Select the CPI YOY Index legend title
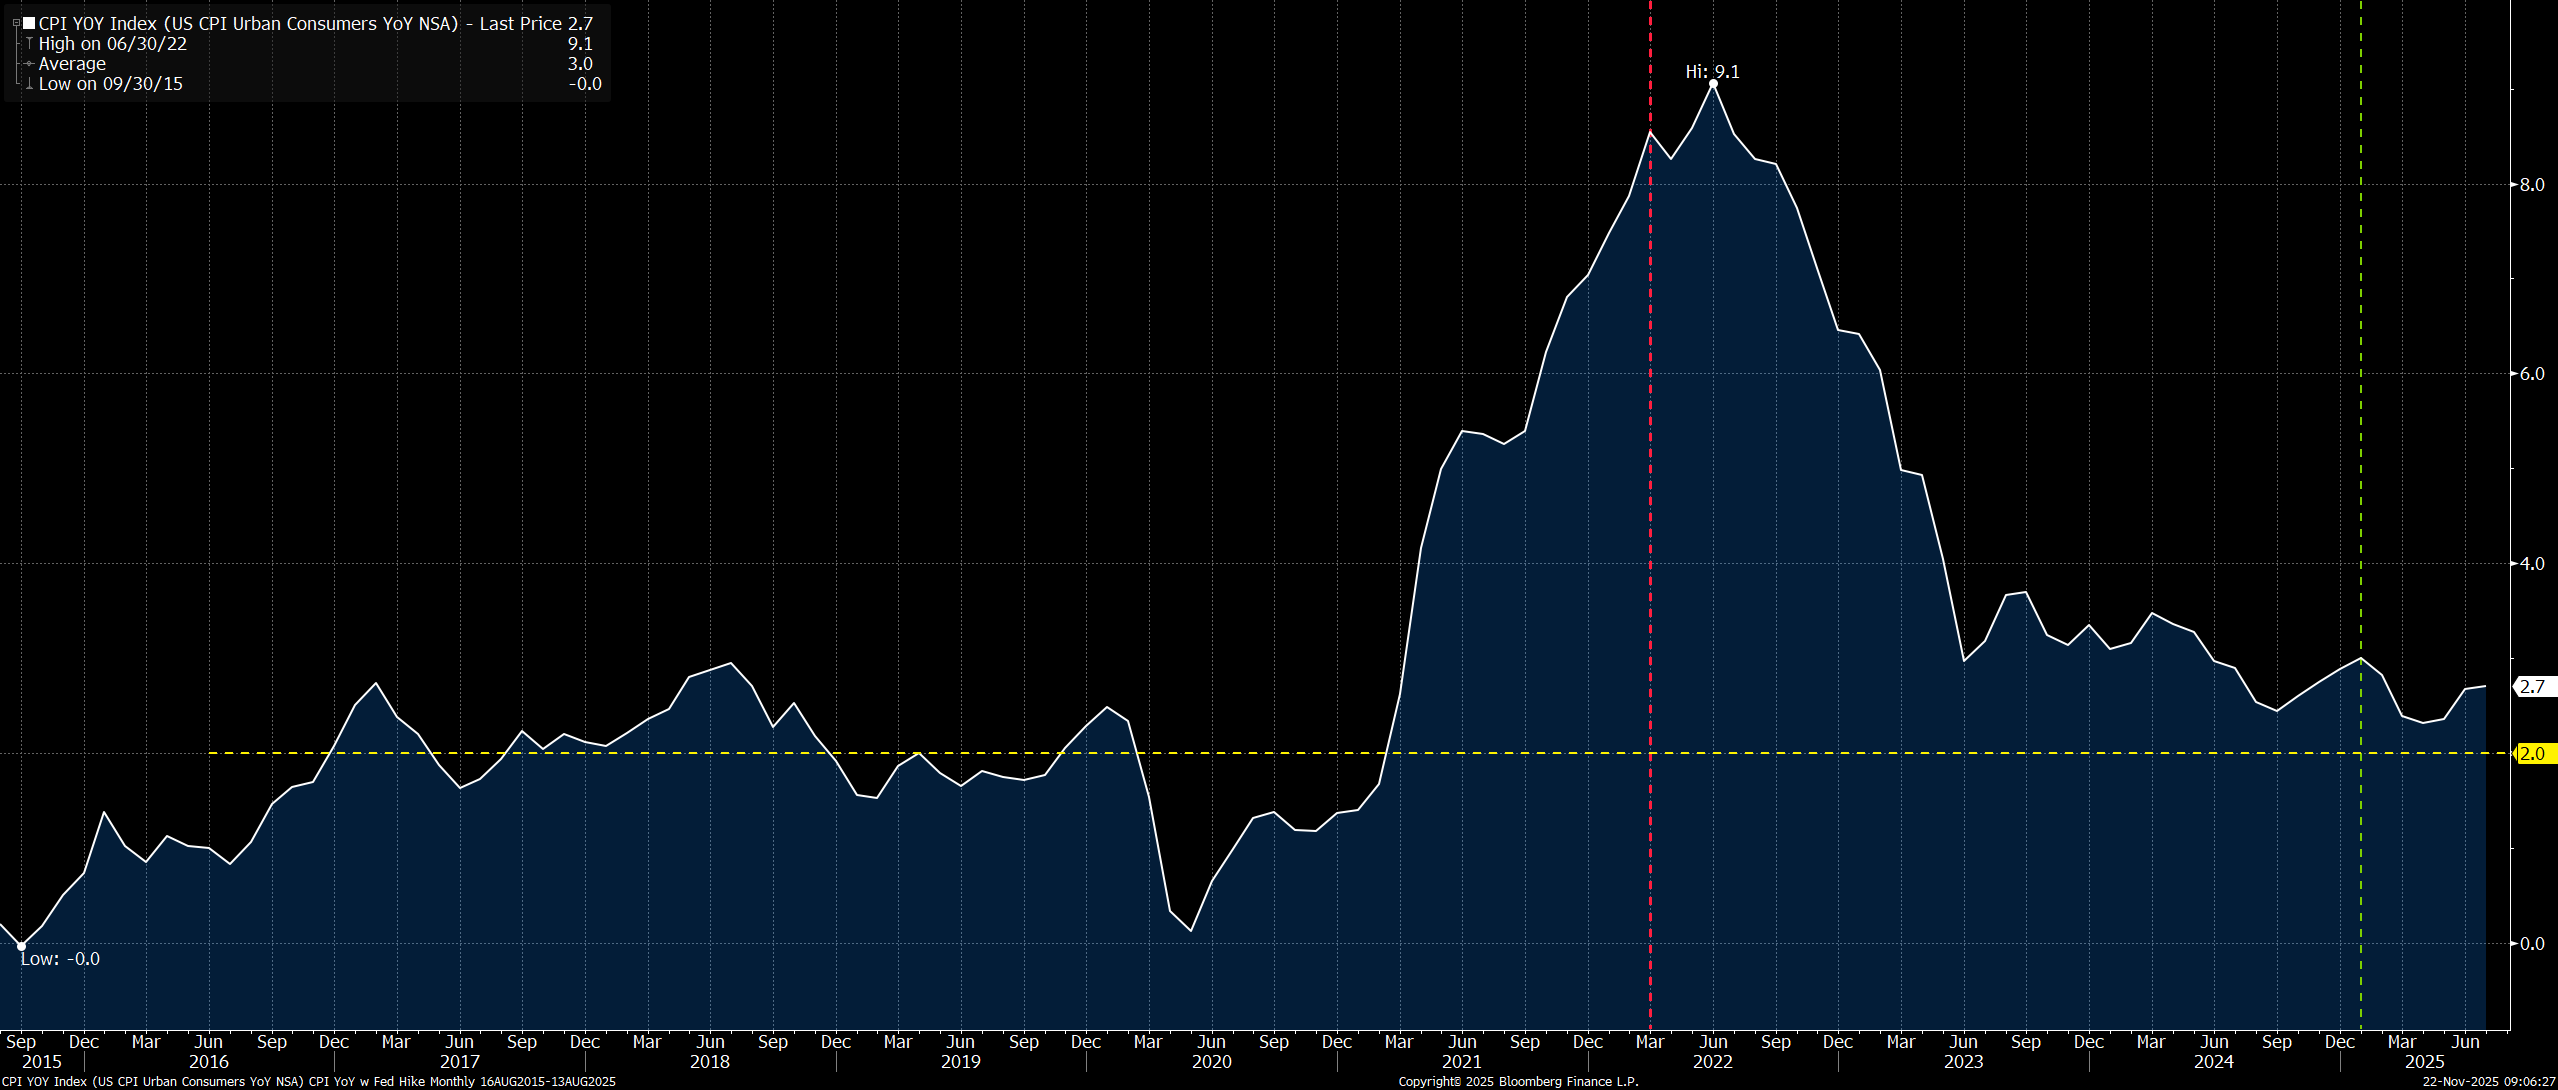 pos(248,23)
